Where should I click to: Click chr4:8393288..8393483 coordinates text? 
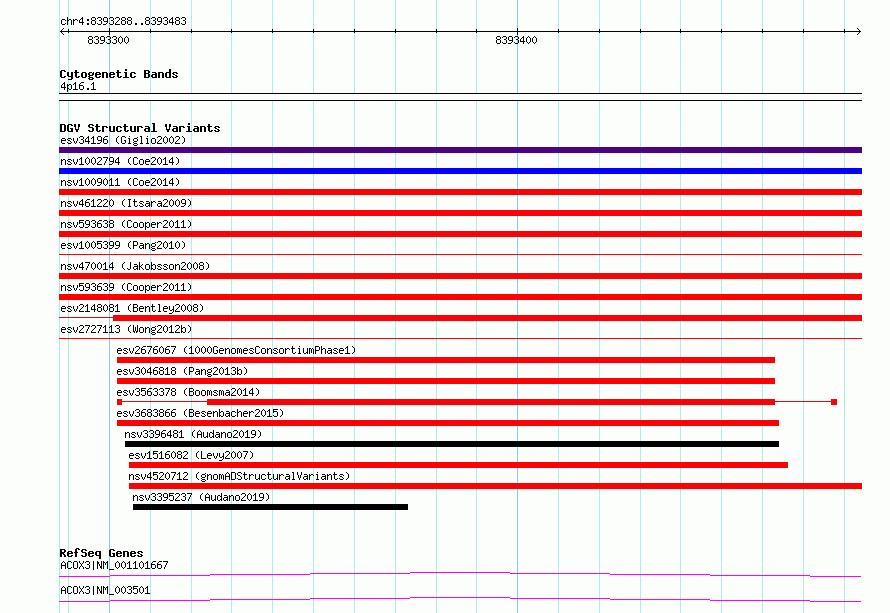coord(123,21)
